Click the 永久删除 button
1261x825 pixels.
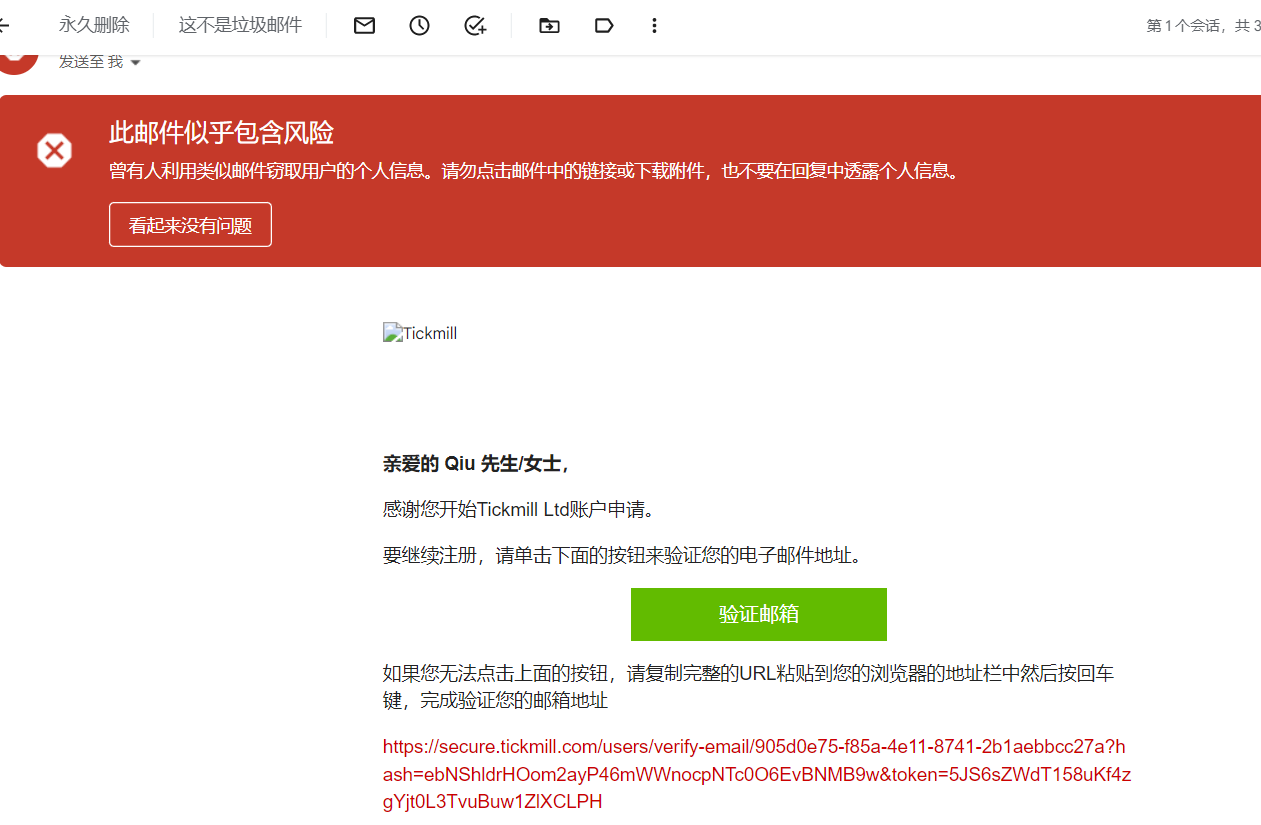(x=94, y=25)
